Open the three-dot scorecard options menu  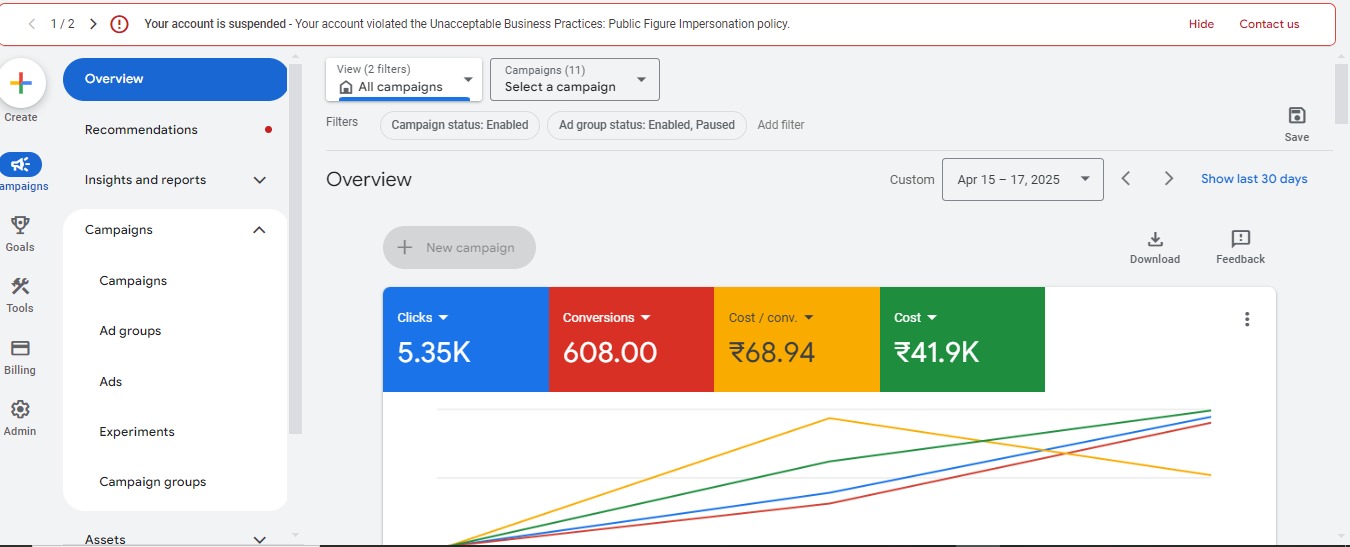pos(1247,319)
